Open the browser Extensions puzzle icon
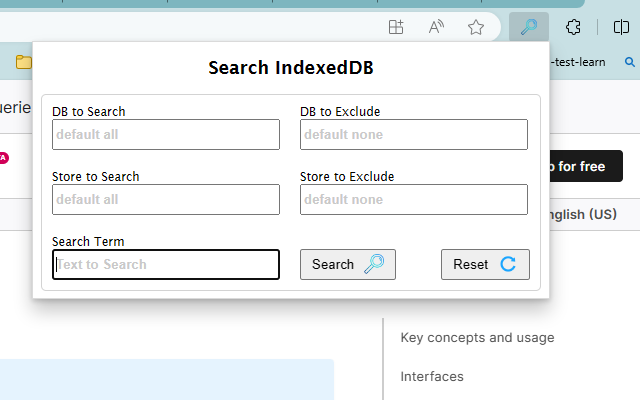Viewport: 640px width, 400px height. pyautogui.click(x=573, y=27)
